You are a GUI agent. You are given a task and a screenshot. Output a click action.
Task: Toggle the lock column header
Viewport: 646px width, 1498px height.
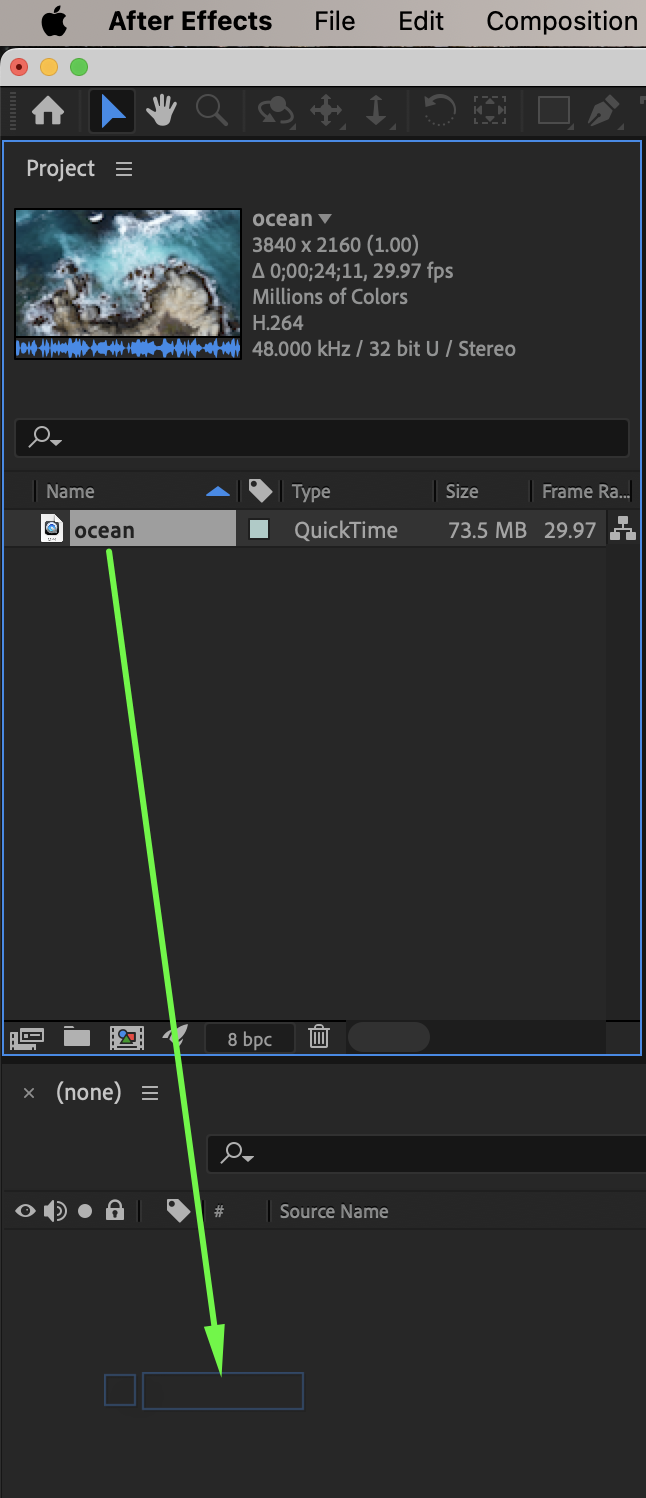(x=115, y=1211)
